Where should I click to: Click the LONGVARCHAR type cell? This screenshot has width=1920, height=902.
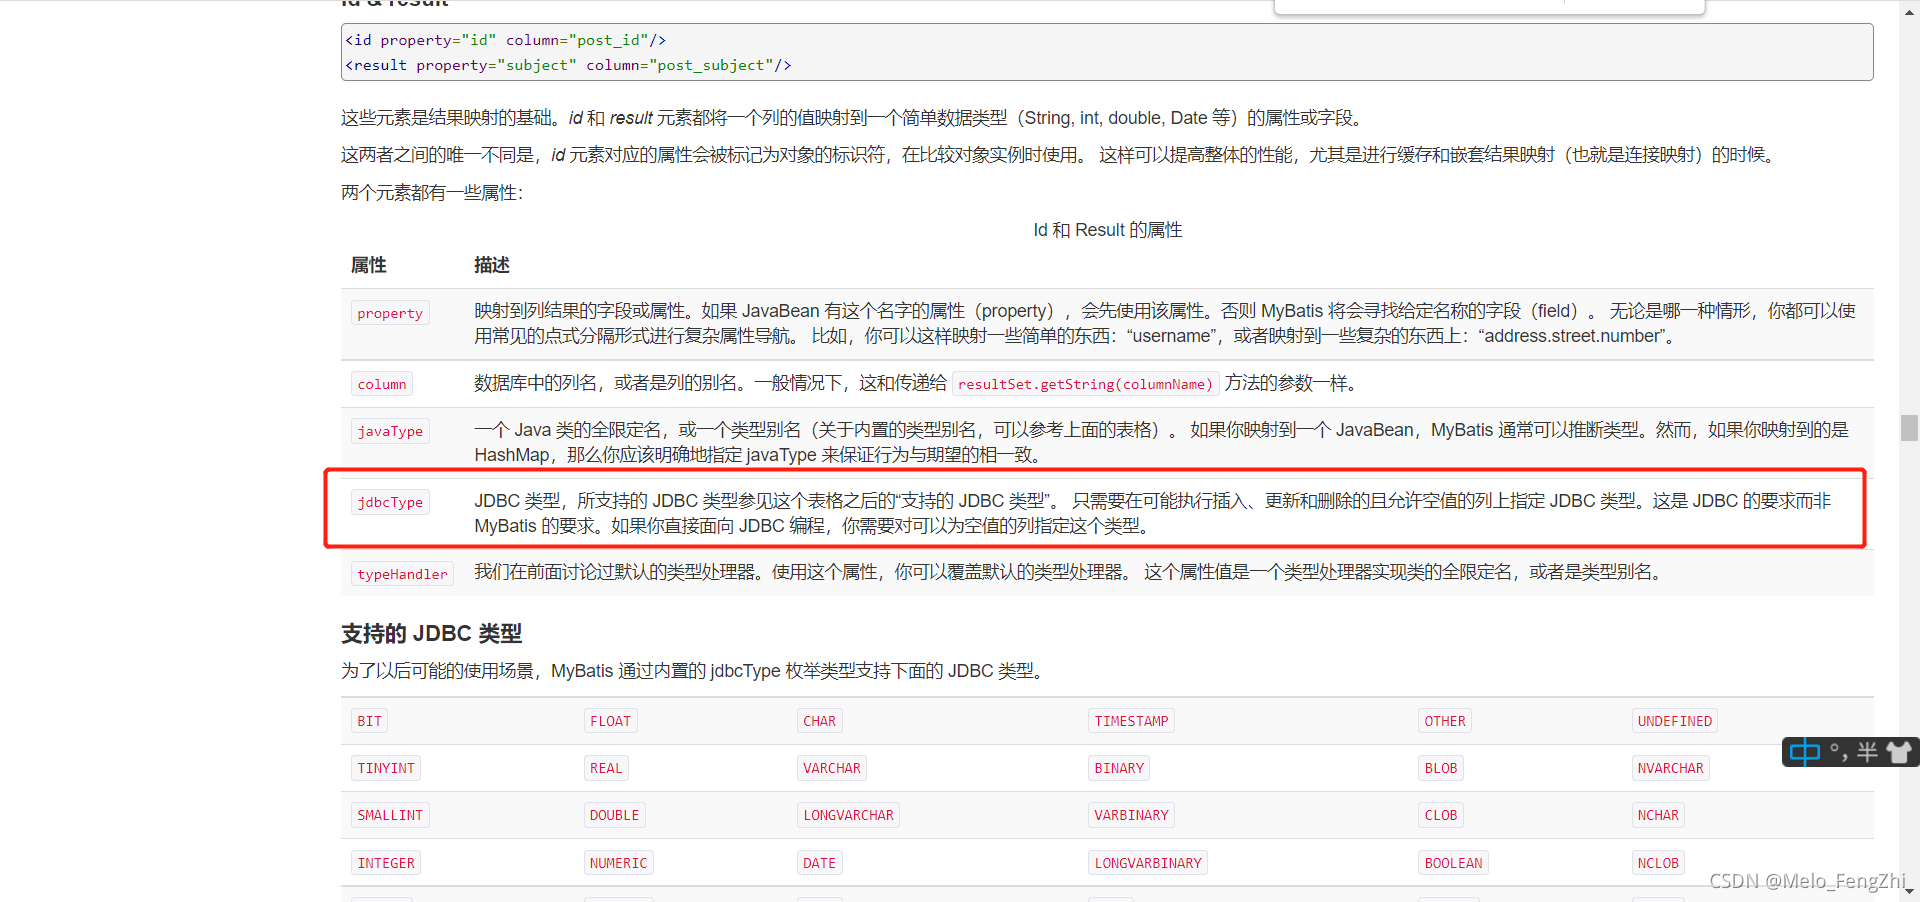pyautogui.click(x=848, y=815)
